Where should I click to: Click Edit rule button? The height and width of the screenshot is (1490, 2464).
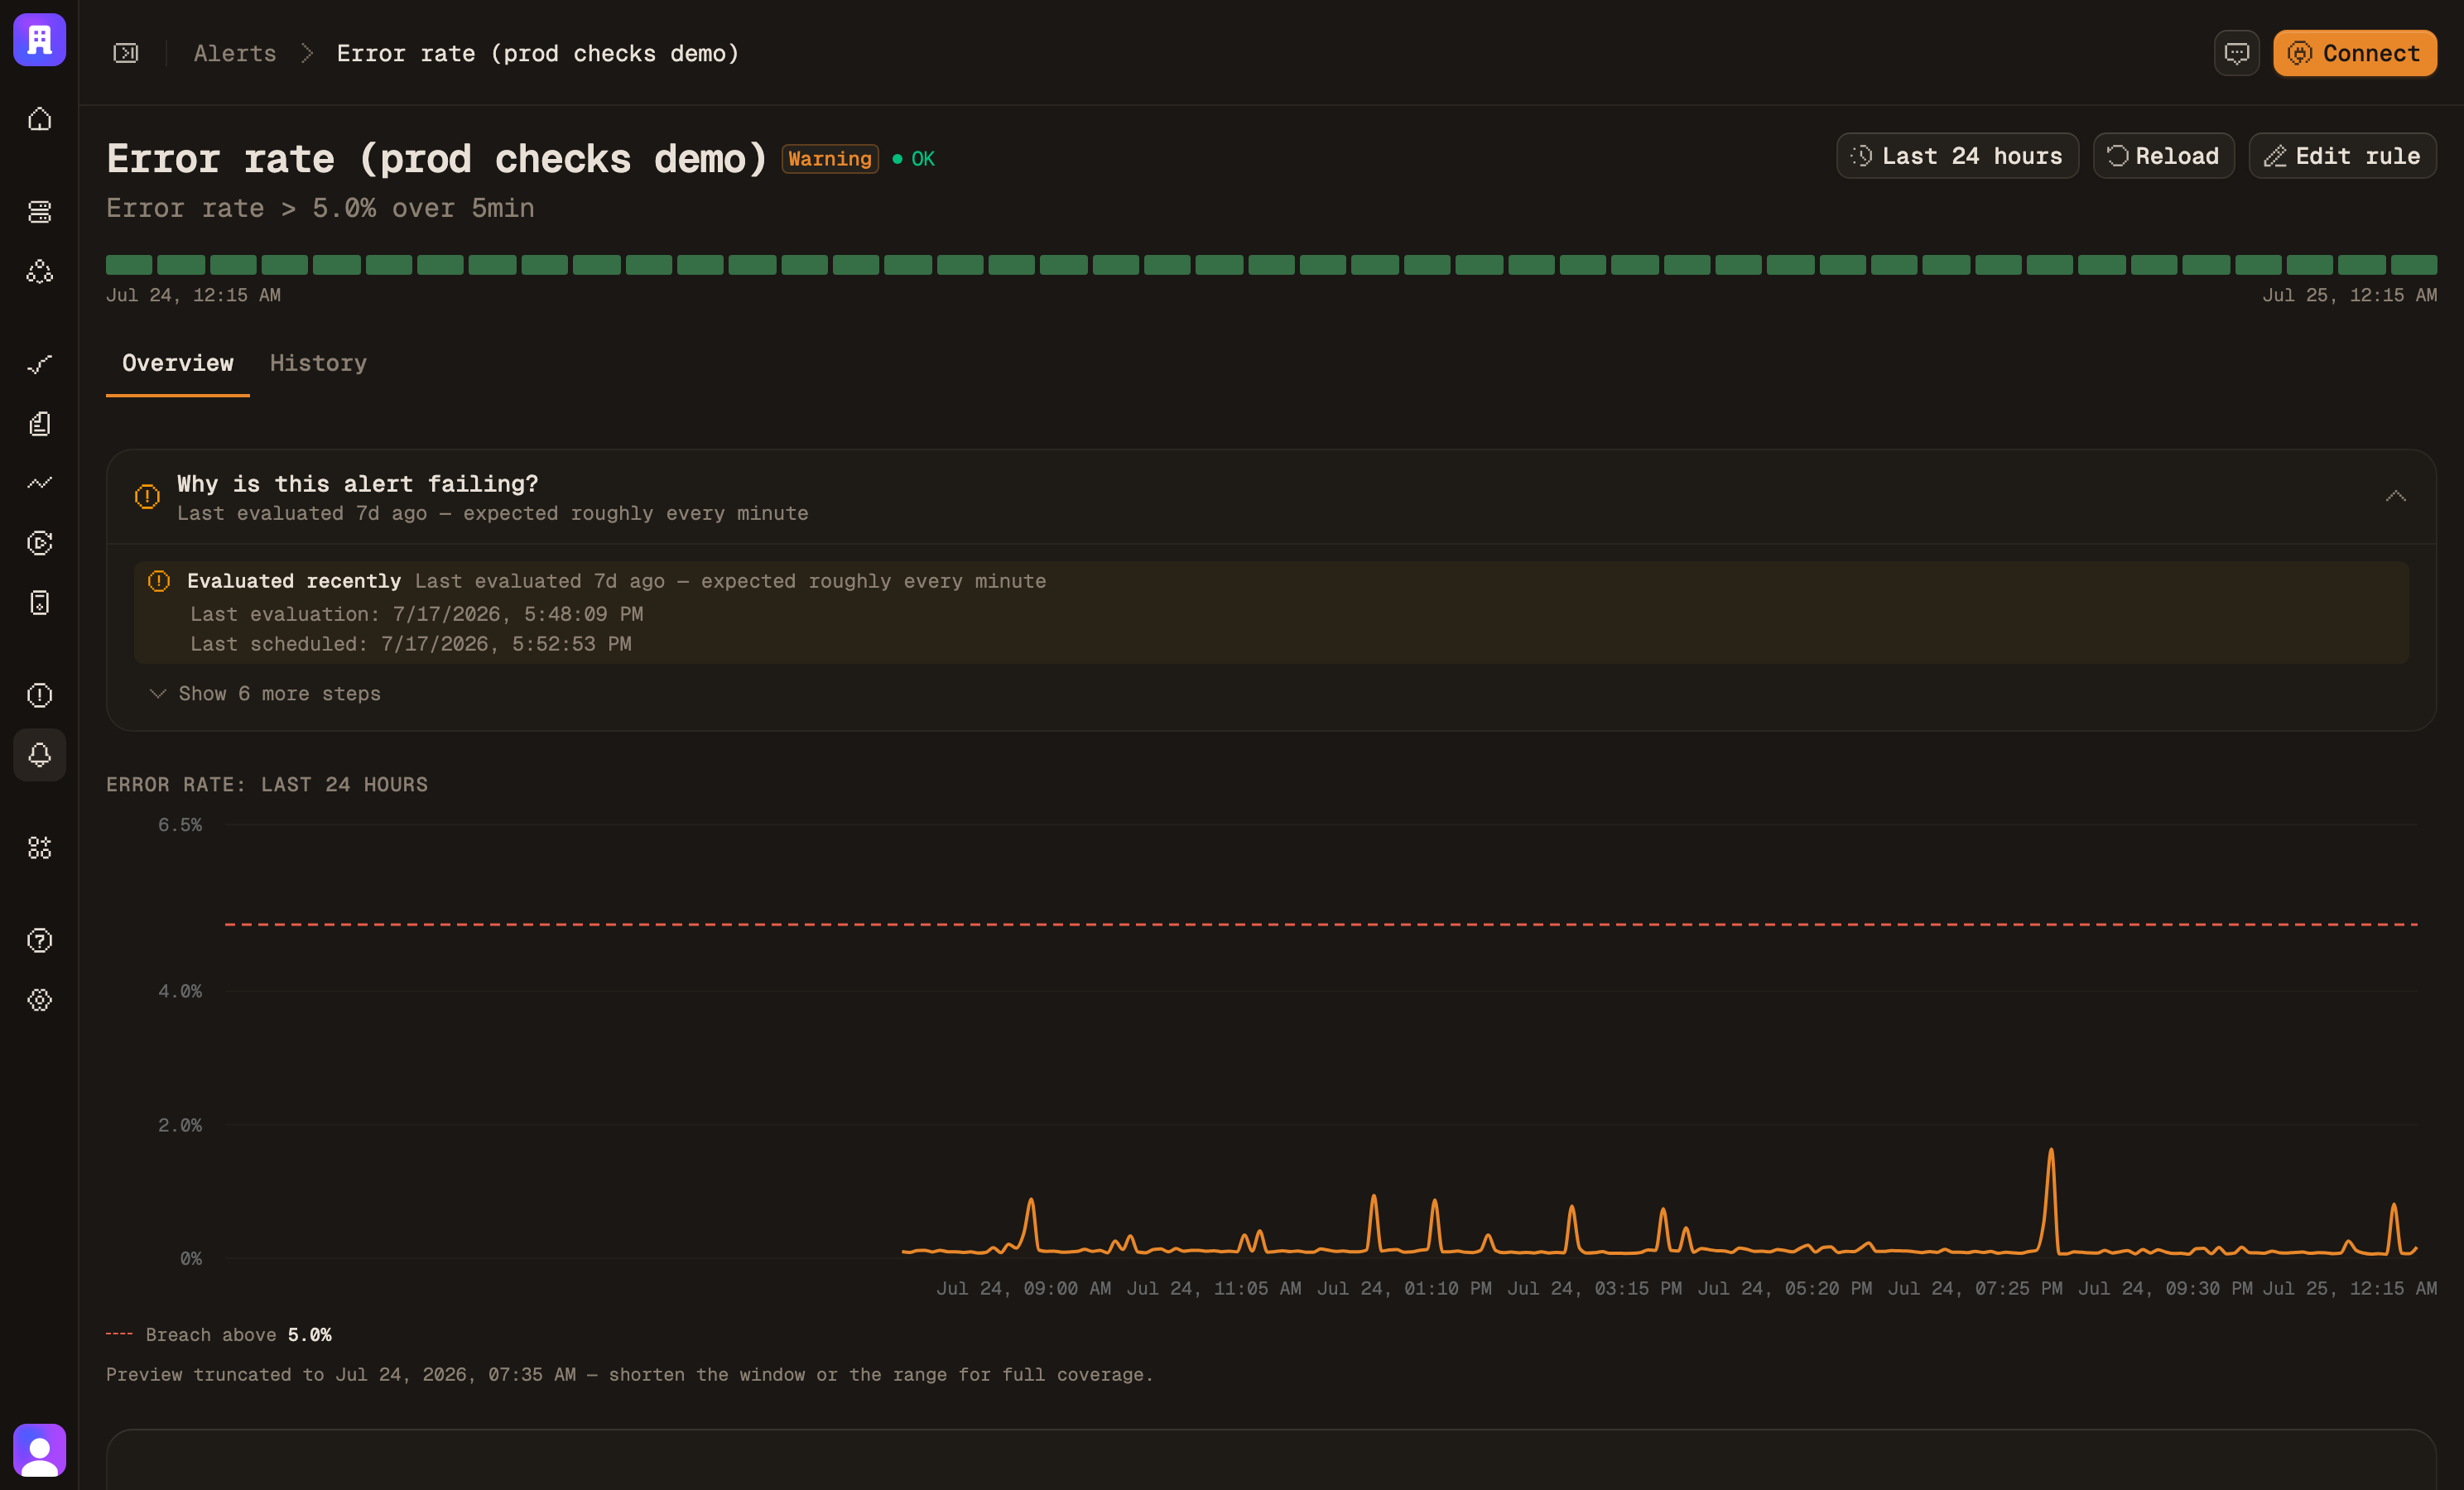pyautogui.click(x=2342, y=156)
